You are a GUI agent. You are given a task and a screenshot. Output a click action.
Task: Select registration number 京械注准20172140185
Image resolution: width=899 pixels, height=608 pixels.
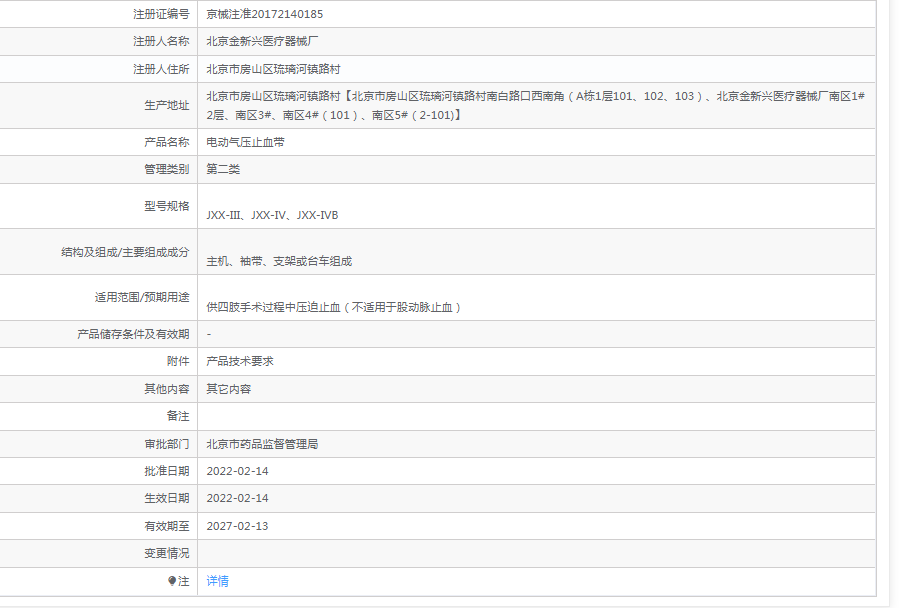264,14
